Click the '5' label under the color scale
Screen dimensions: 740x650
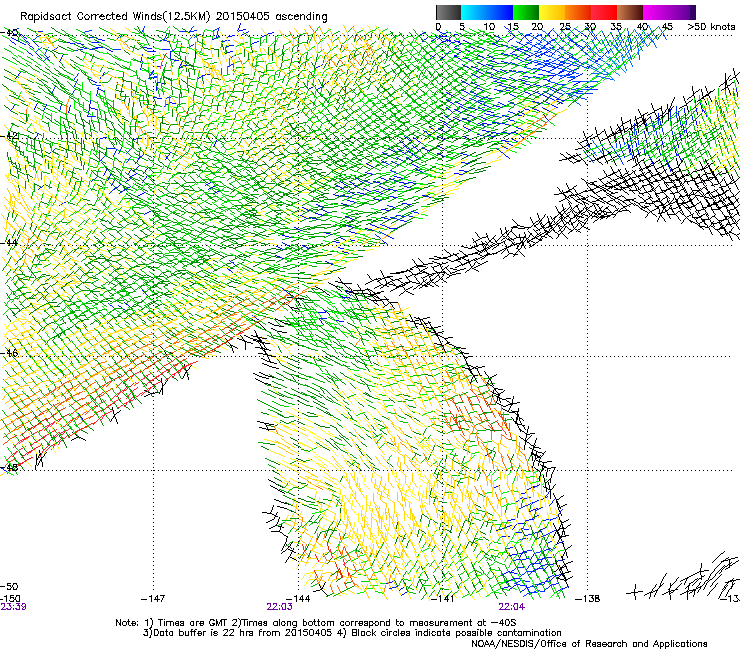click(462, 26)
